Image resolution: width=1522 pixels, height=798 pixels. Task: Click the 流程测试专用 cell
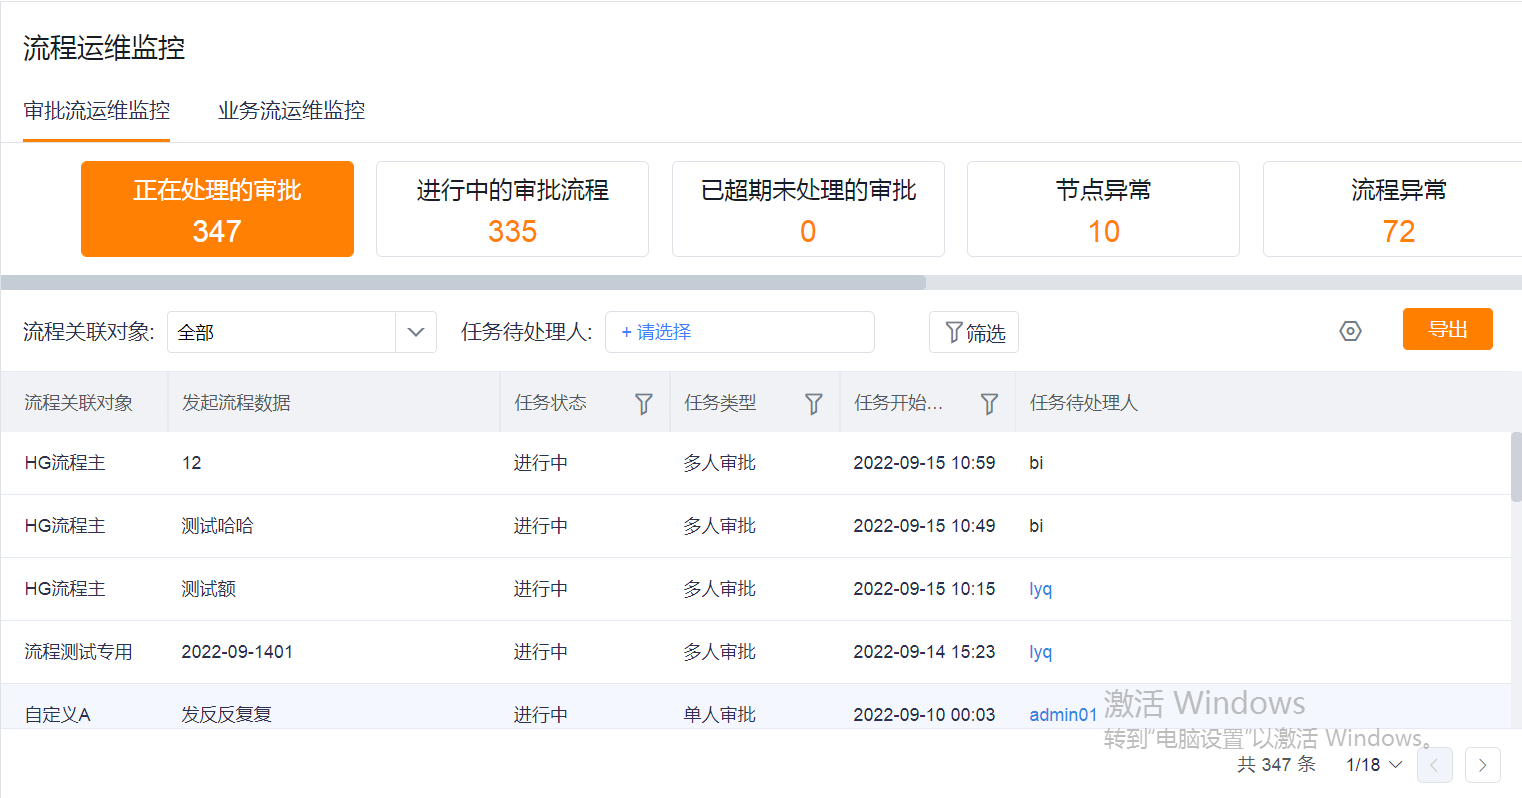[78, 652]
